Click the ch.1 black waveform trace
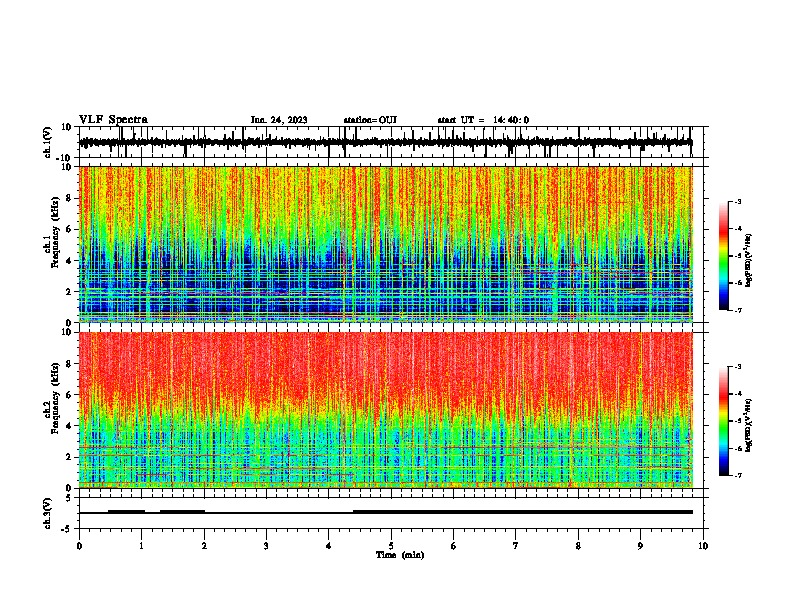This screenshot has height=612, width=792. point(385,142)
